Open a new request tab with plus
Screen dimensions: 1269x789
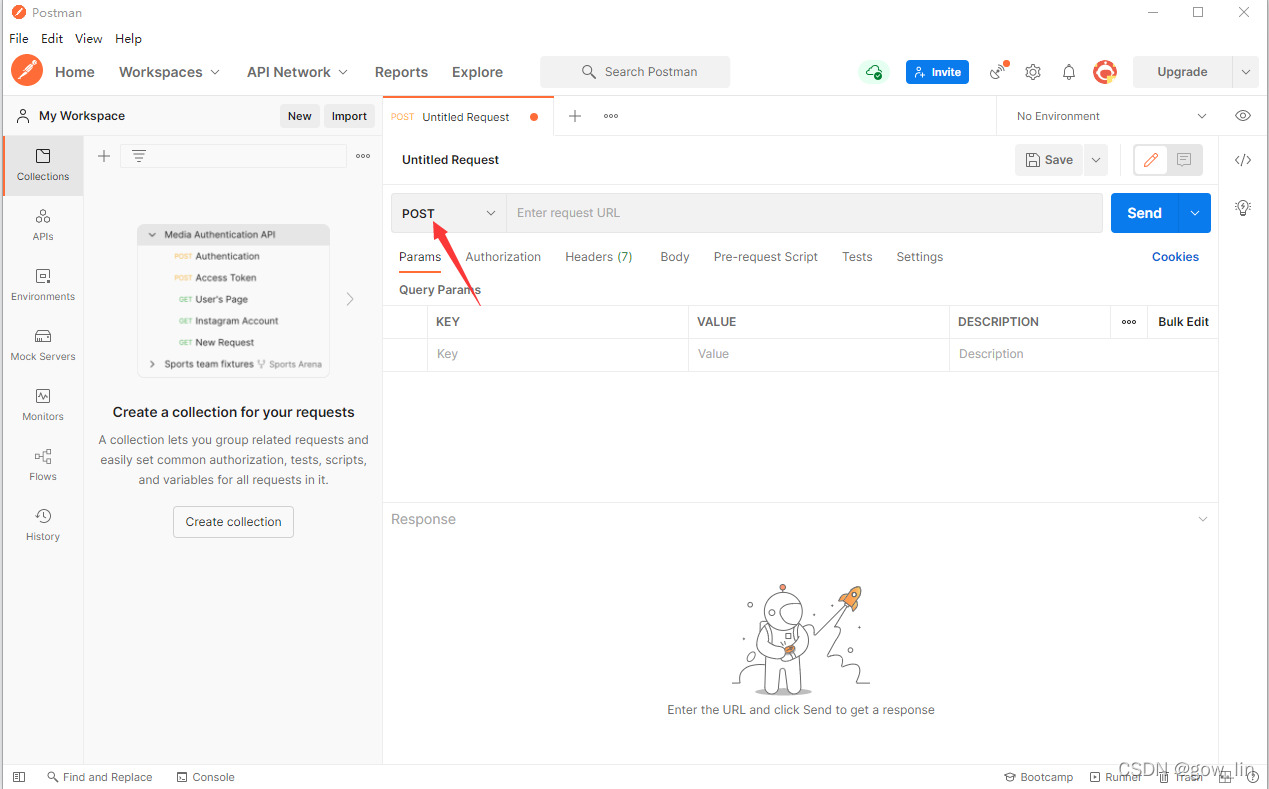[575, 116]
